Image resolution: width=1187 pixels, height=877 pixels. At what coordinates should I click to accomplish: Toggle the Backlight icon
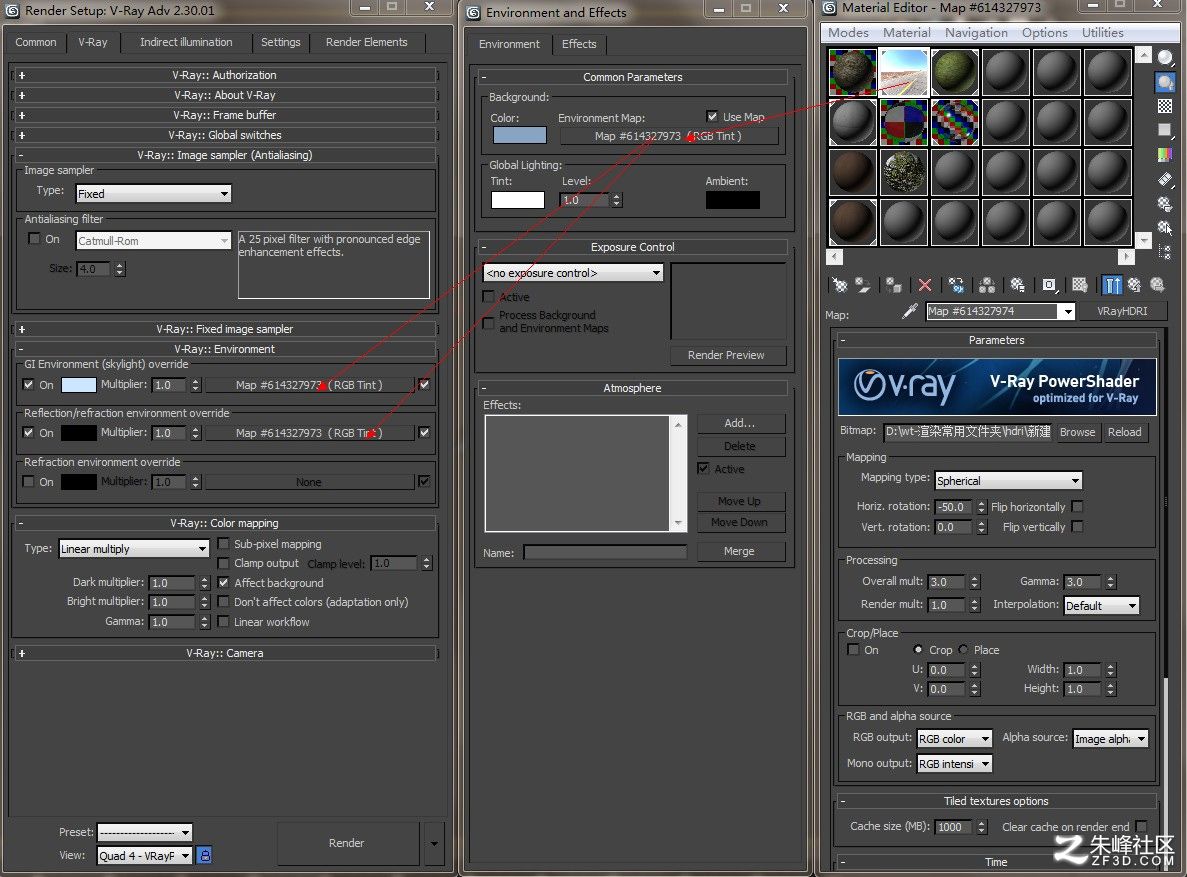tap(1165, 82)
